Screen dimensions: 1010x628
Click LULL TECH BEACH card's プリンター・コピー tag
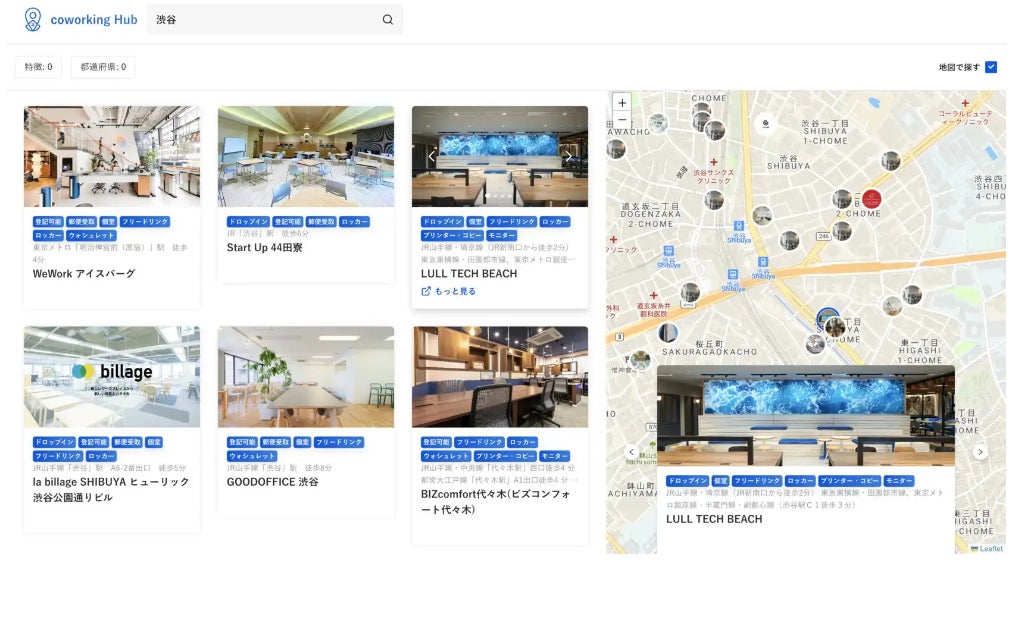[452, 236]
